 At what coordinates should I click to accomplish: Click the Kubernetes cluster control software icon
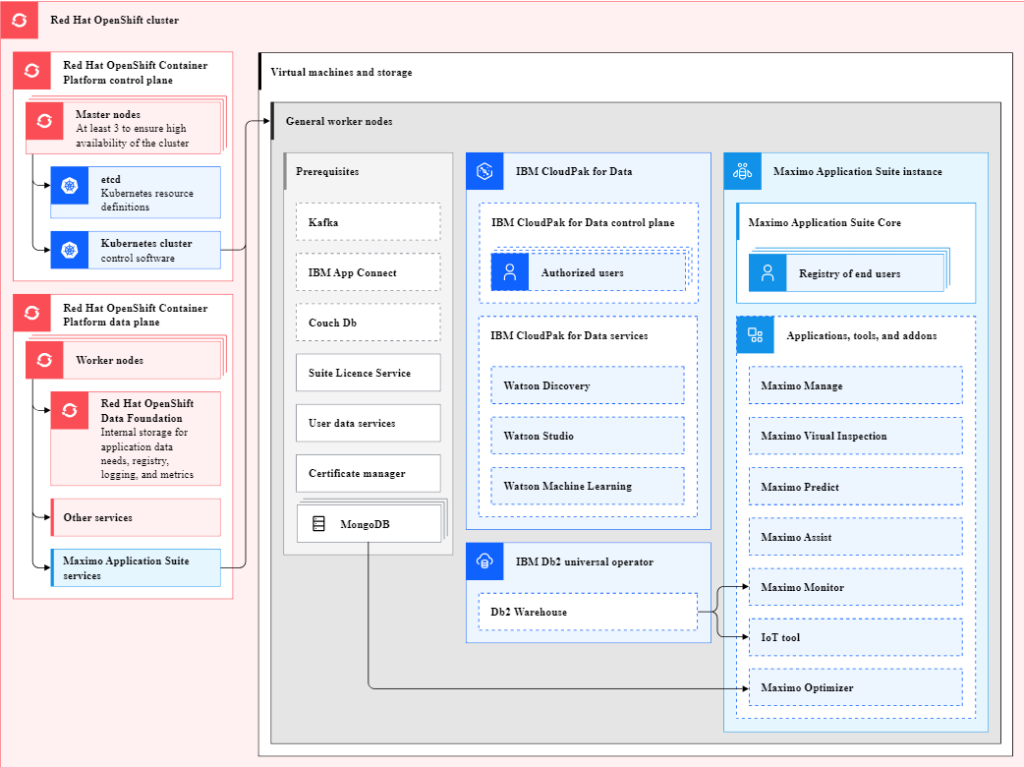point(69,249)
